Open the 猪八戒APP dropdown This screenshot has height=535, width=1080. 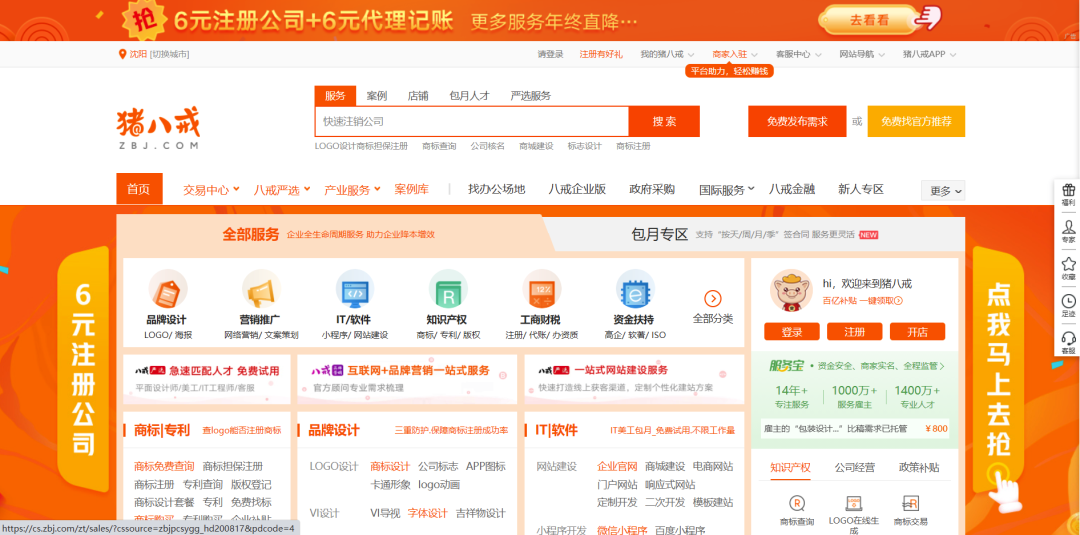[930, 54]
